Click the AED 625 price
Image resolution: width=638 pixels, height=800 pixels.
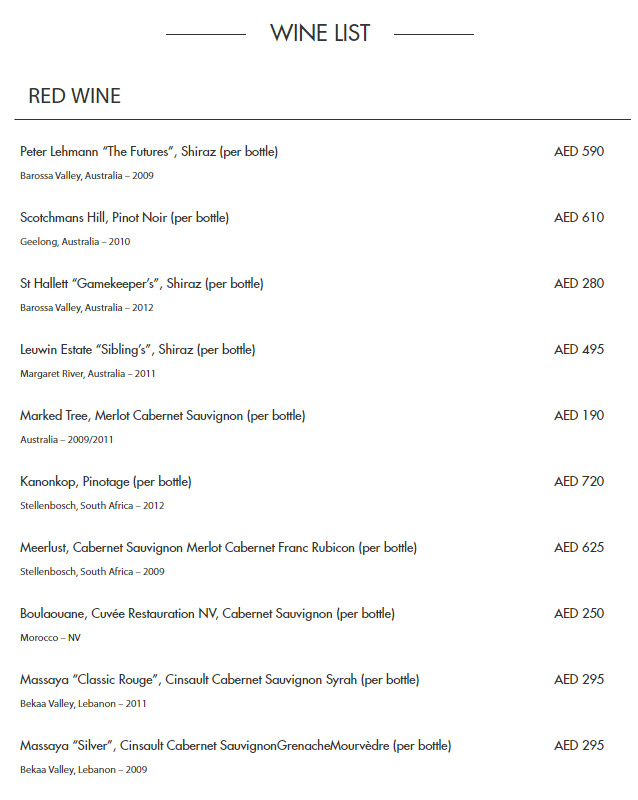[579, 548]
